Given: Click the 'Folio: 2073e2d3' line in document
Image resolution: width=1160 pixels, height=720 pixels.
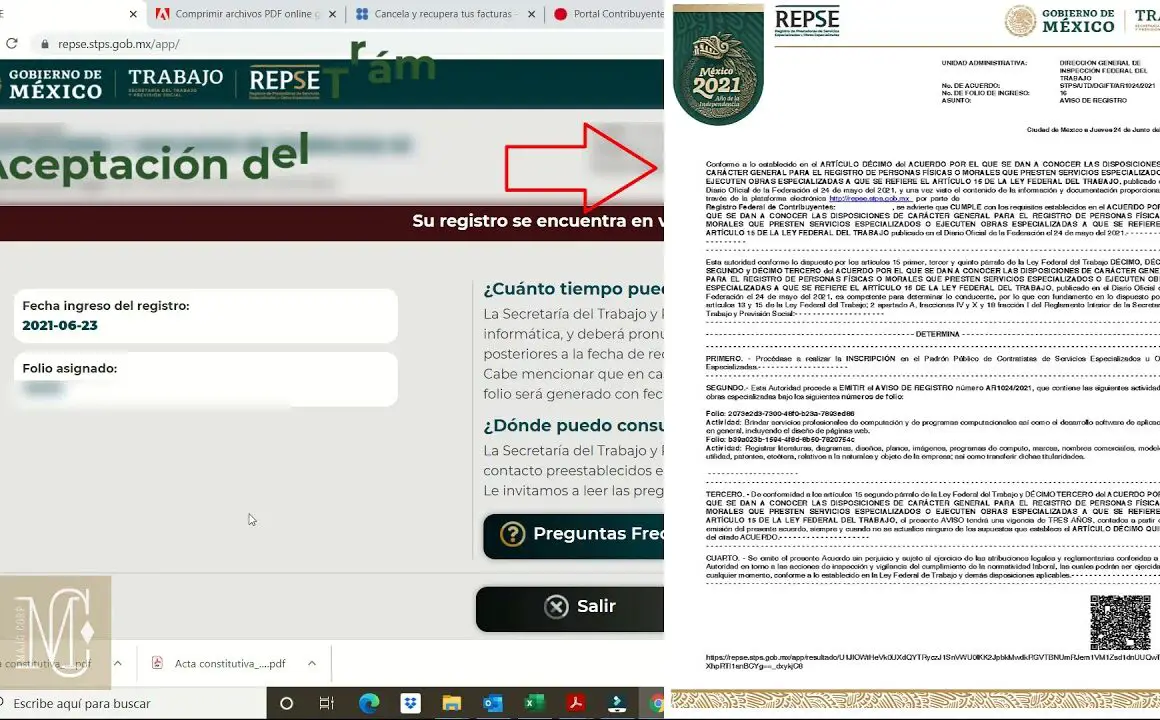Looking at the screenshot, I should pyautogui.click(x=780, y=414).
